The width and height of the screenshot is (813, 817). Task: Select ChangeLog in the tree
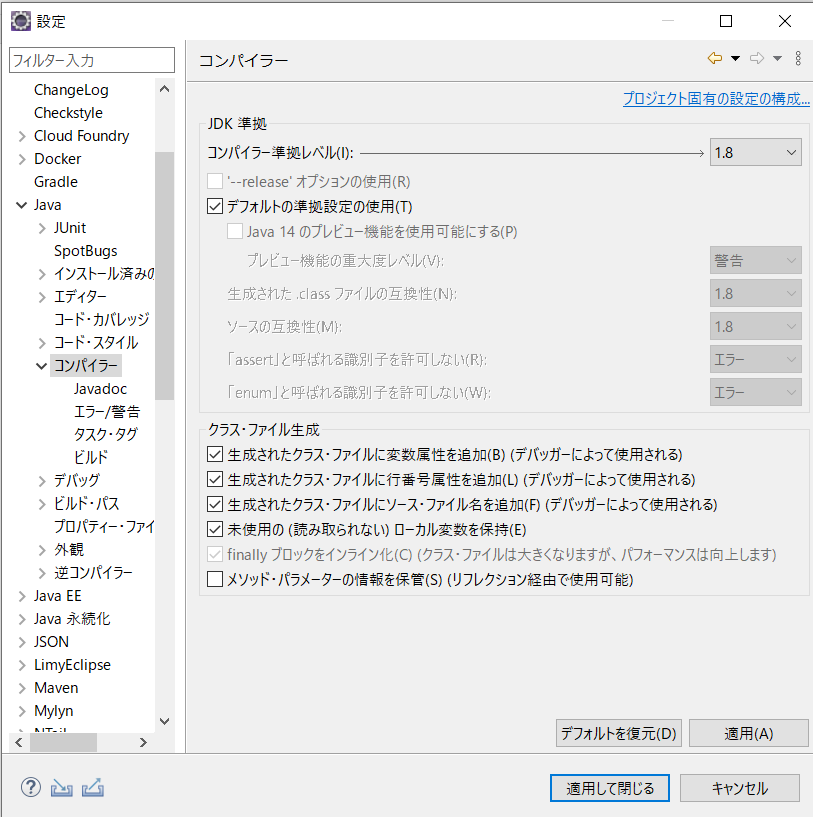tap(71, 90)
